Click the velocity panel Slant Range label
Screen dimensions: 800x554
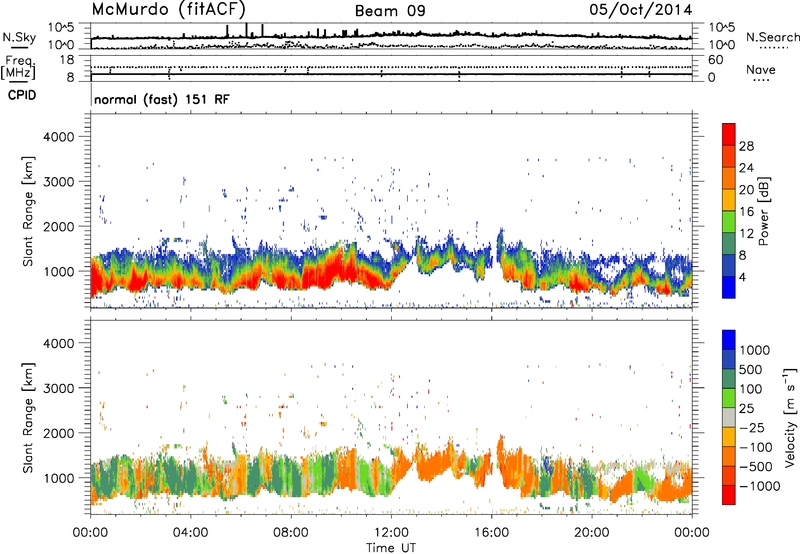(28, 417)
